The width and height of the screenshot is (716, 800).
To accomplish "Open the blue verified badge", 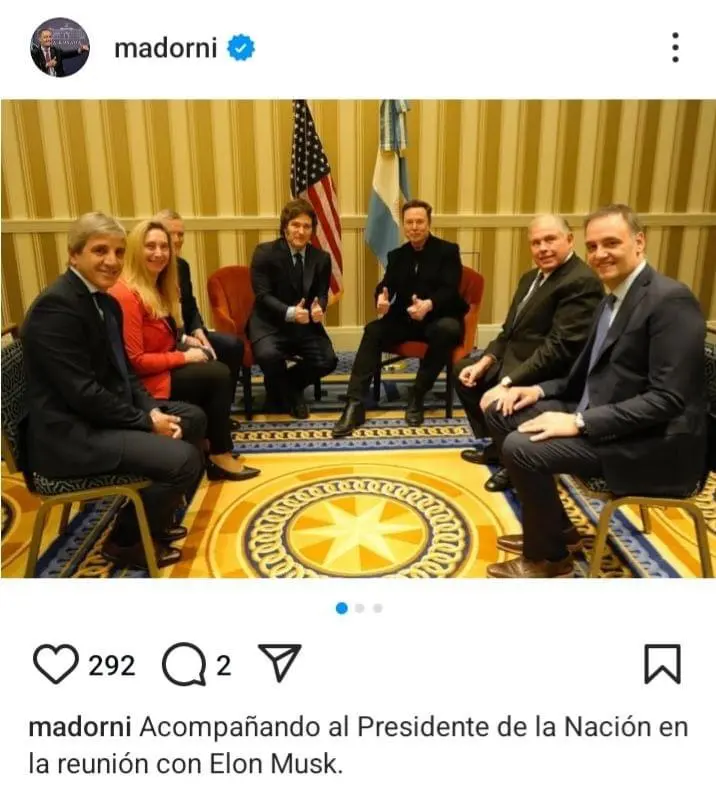I will (x=241, y=48).
